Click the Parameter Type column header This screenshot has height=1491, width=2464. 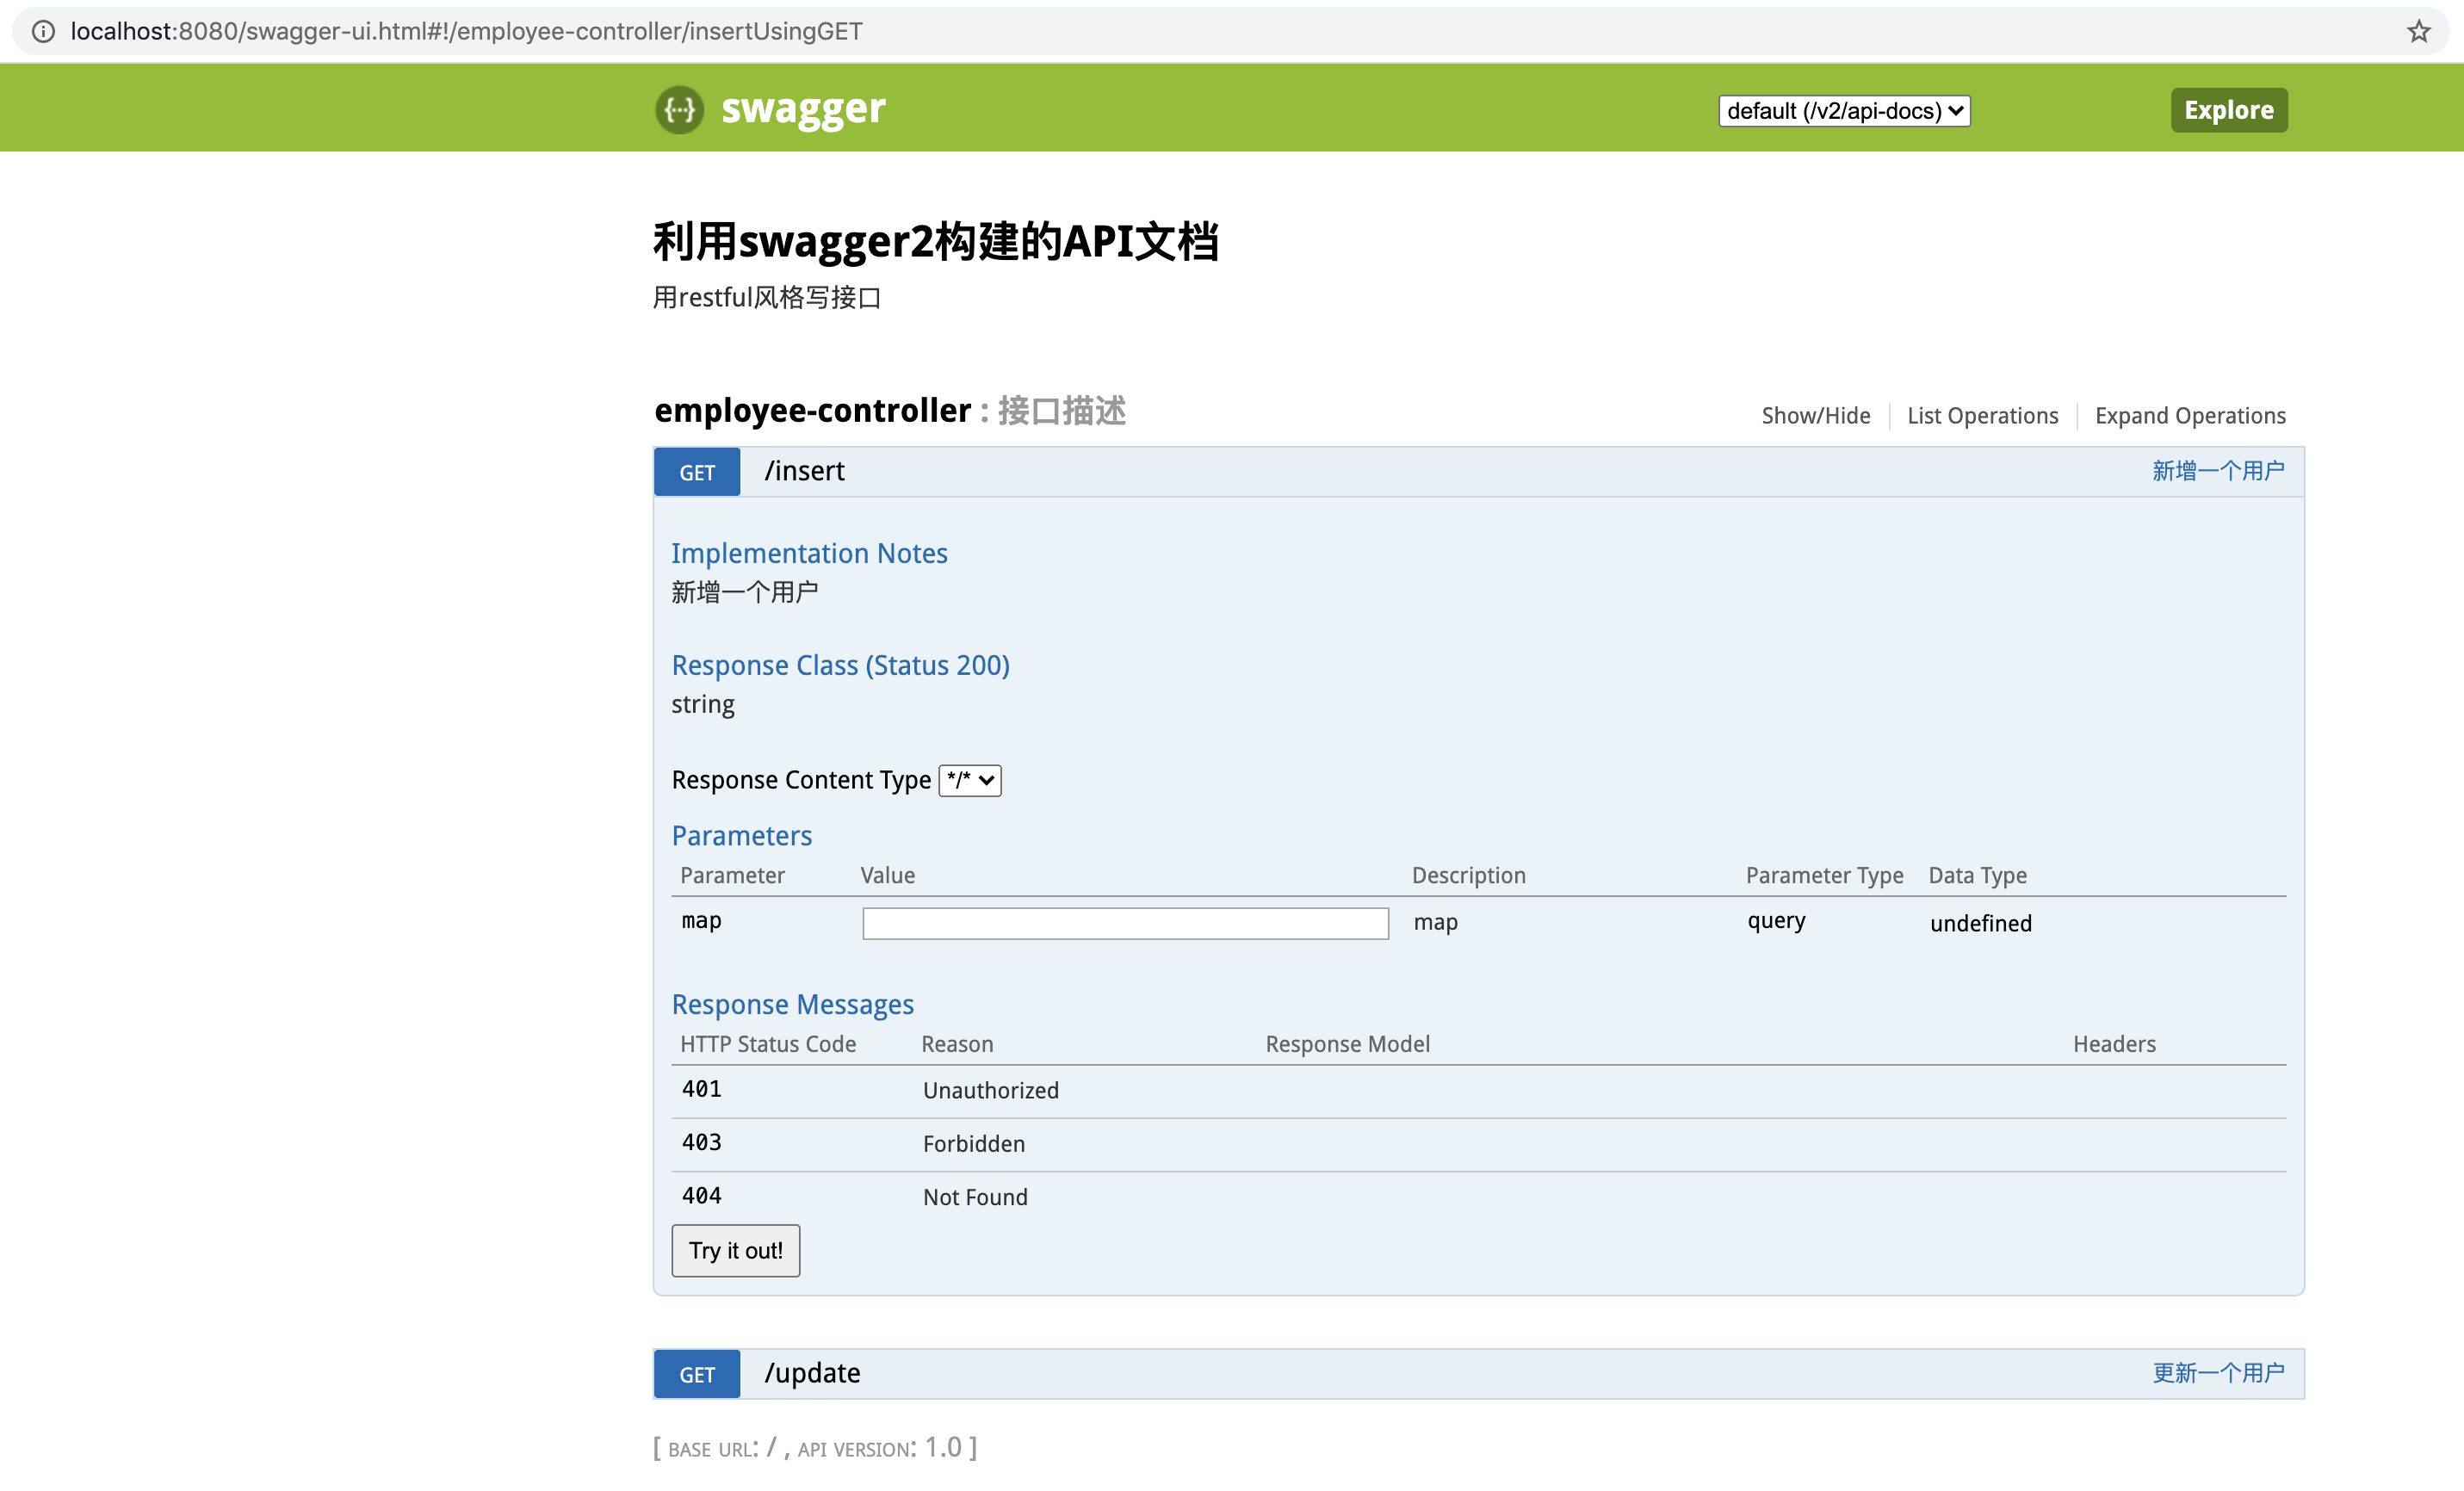click(x=1824, y=875)
